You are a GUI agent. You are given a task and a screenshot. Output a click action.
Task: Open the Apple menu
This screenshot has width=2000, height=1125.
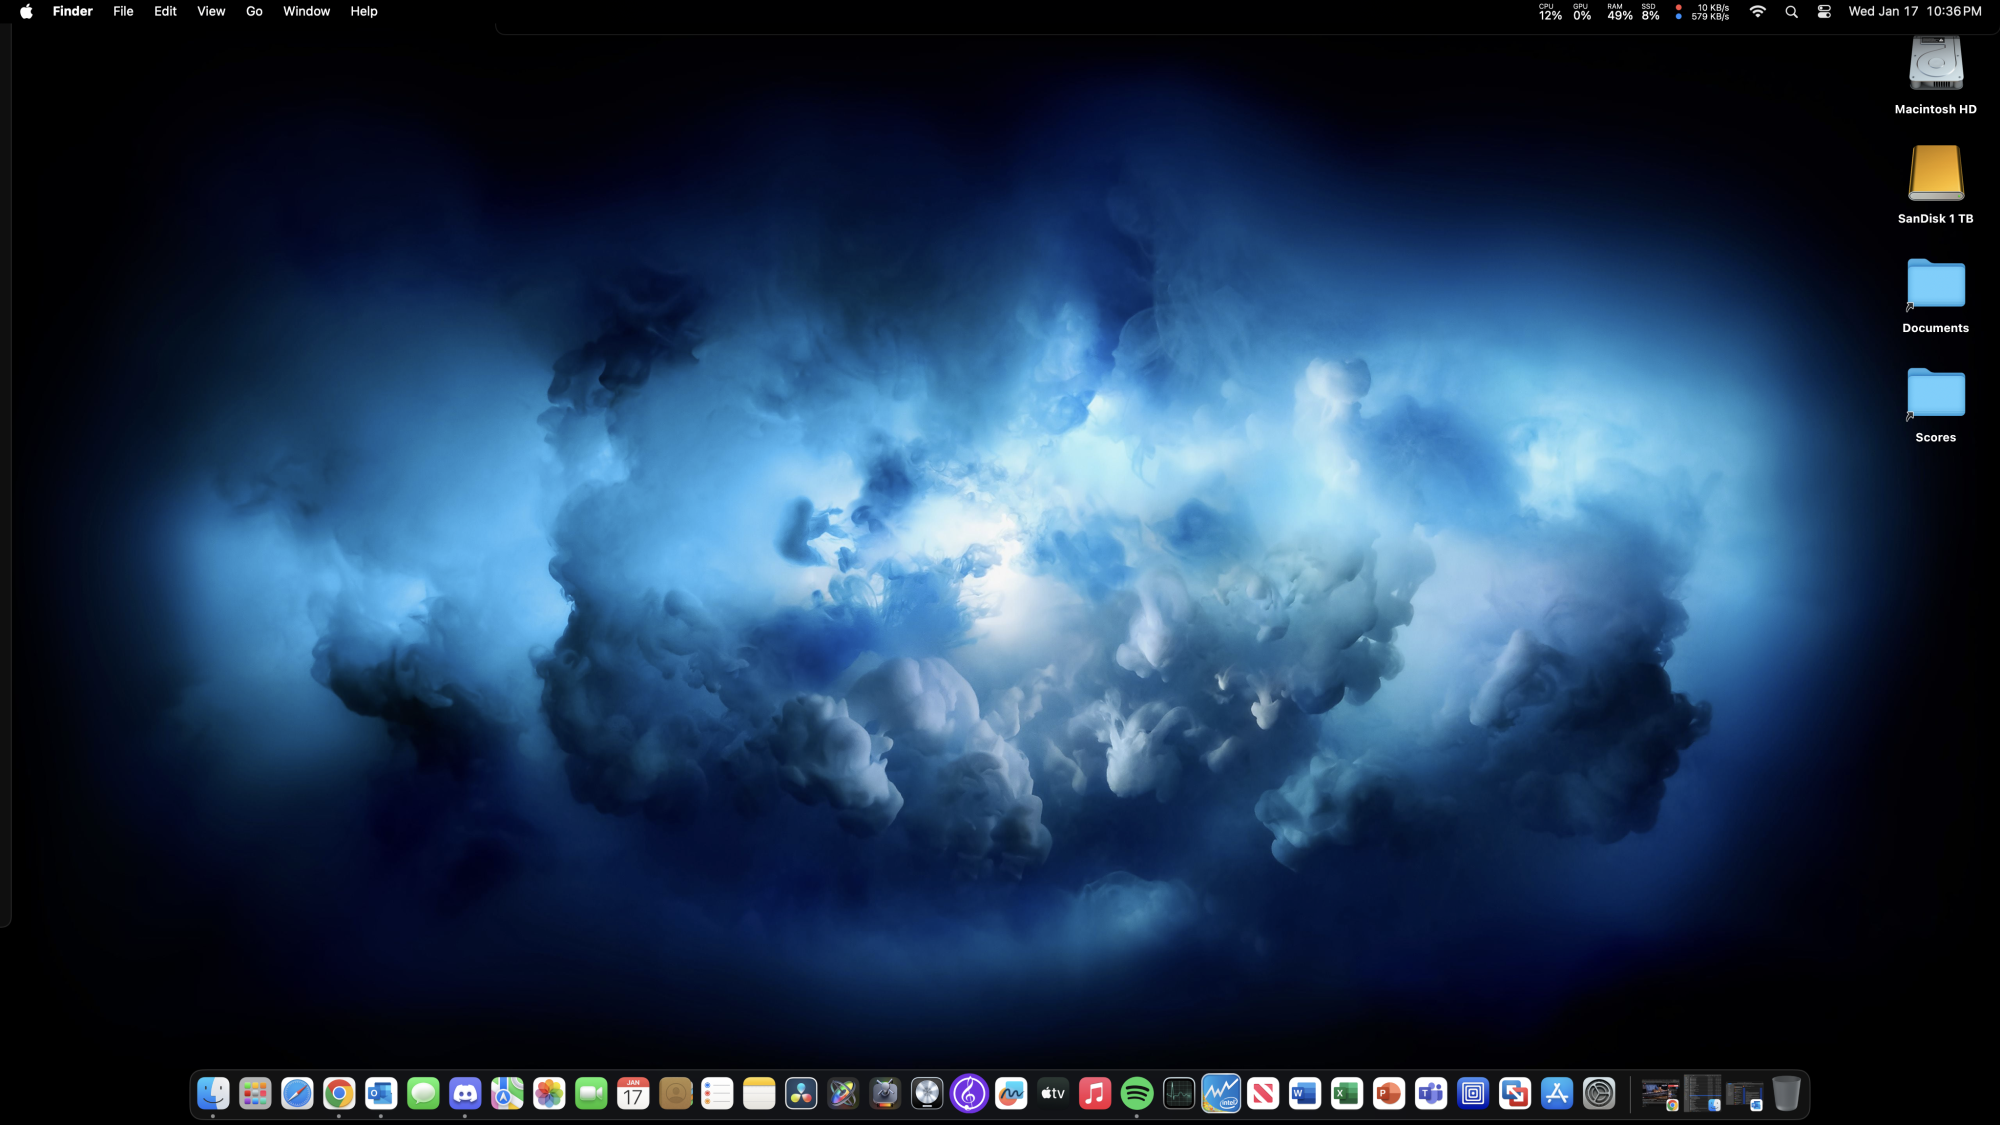tap(26, 12)
